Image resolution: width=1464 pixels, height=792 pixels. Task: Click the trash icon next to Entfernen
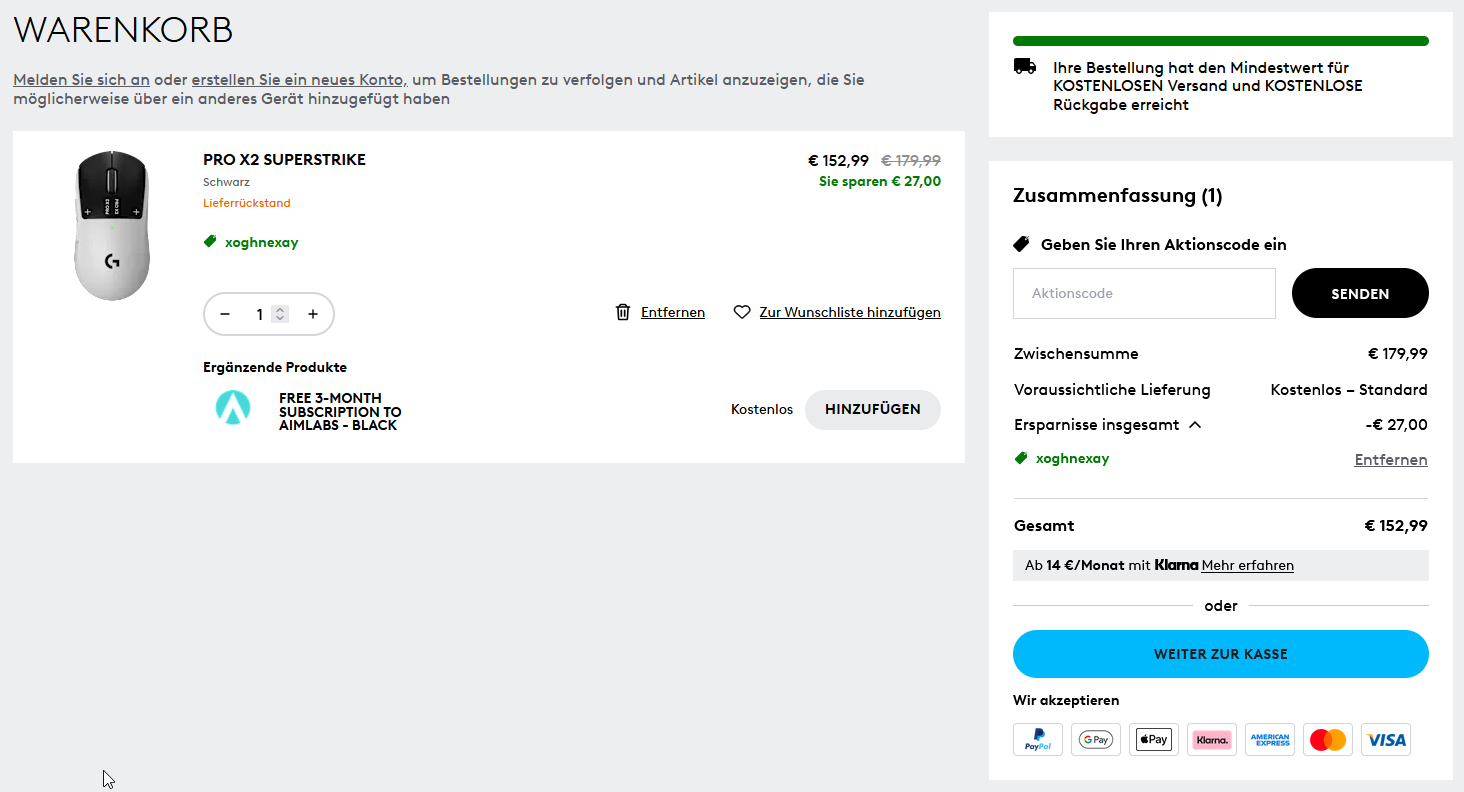(x=623, y=312)
